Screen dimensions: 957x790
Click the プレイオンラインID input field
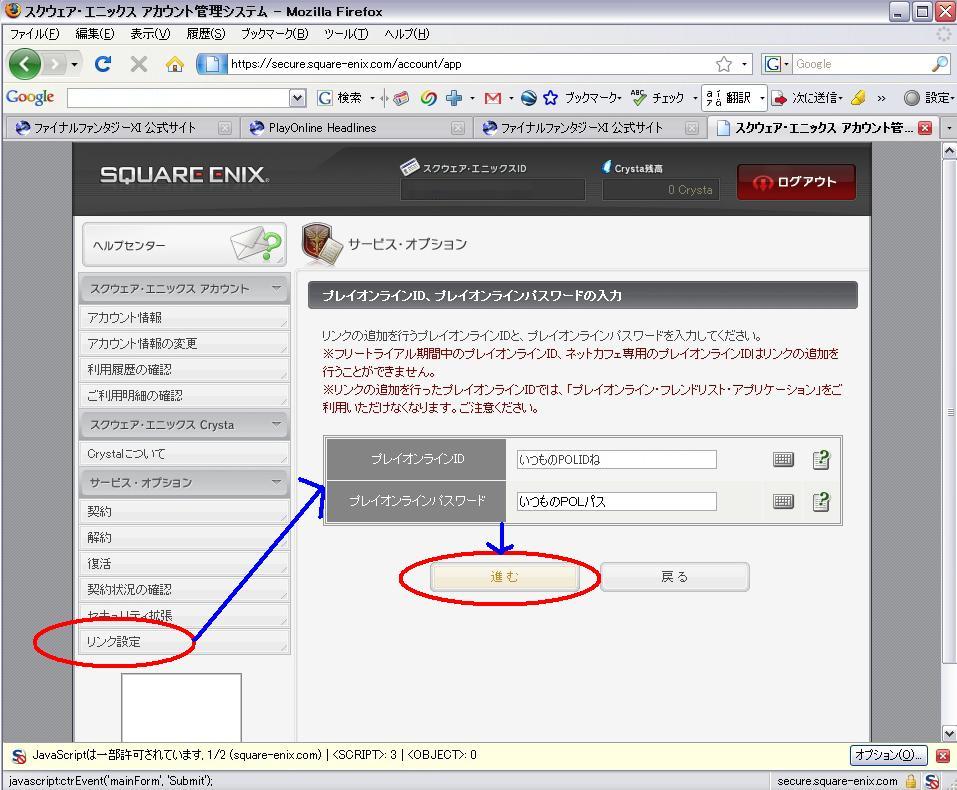(x=616, y=459)
